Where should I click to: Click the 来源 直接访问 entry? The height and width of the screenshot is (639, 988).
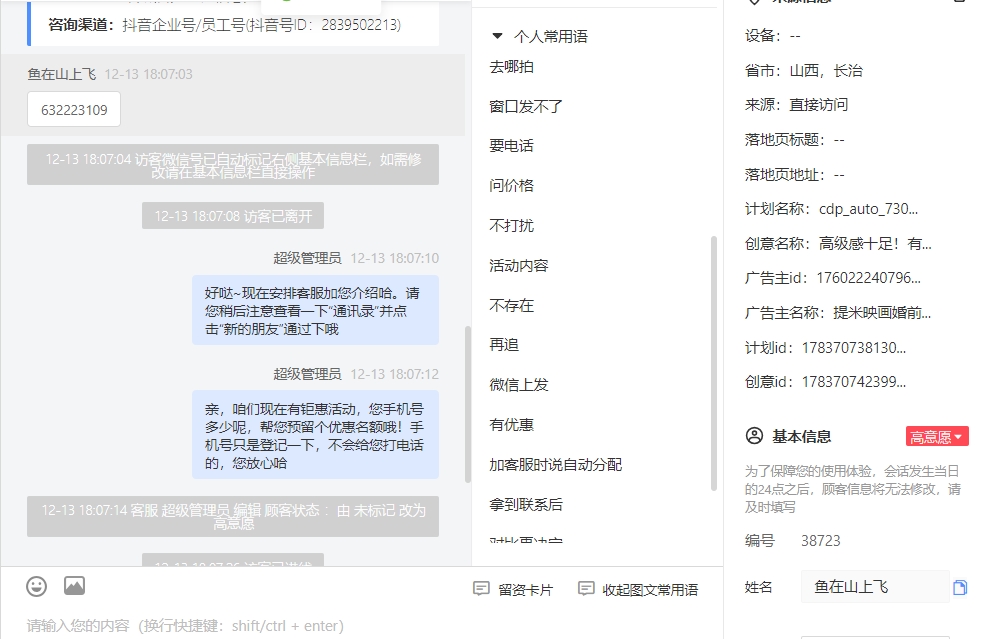pos(796,105)
